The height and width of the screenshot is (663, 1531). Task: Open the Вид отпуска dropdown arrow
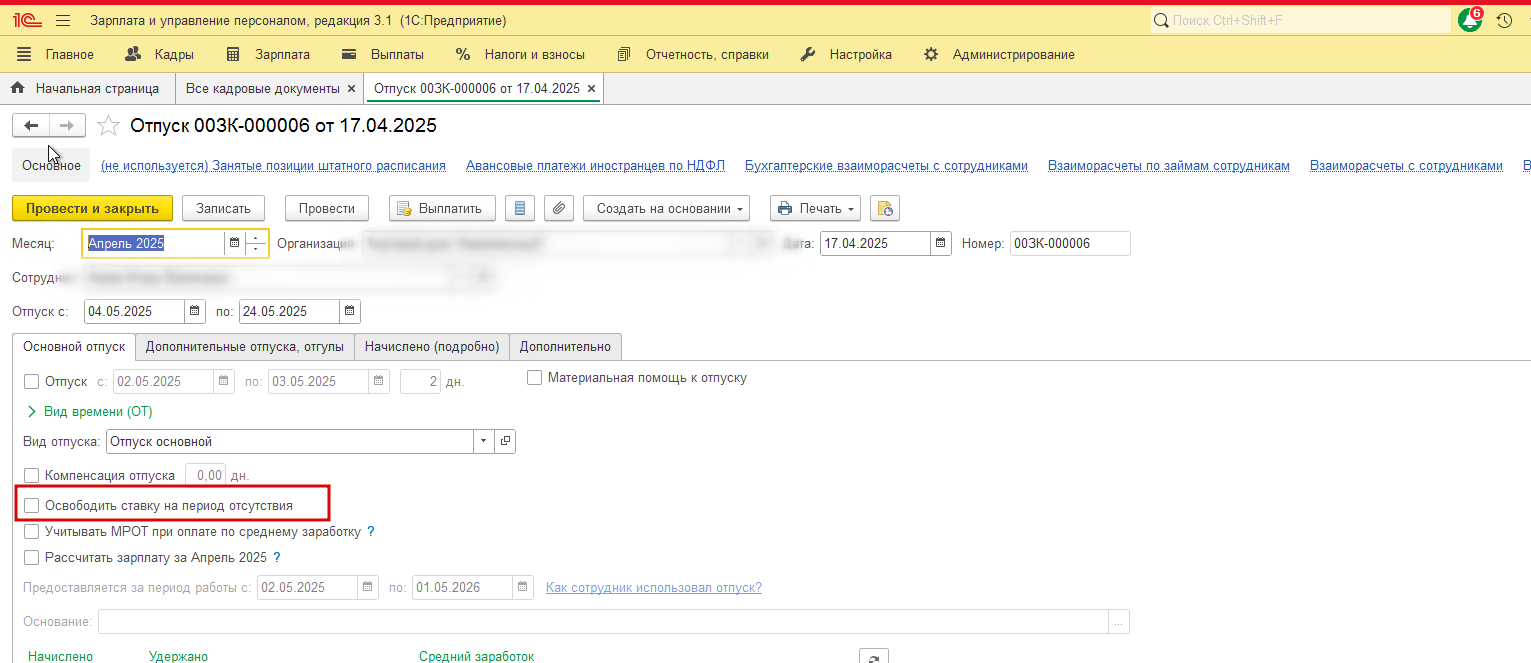pyautogui.click(x=484, y=441)
